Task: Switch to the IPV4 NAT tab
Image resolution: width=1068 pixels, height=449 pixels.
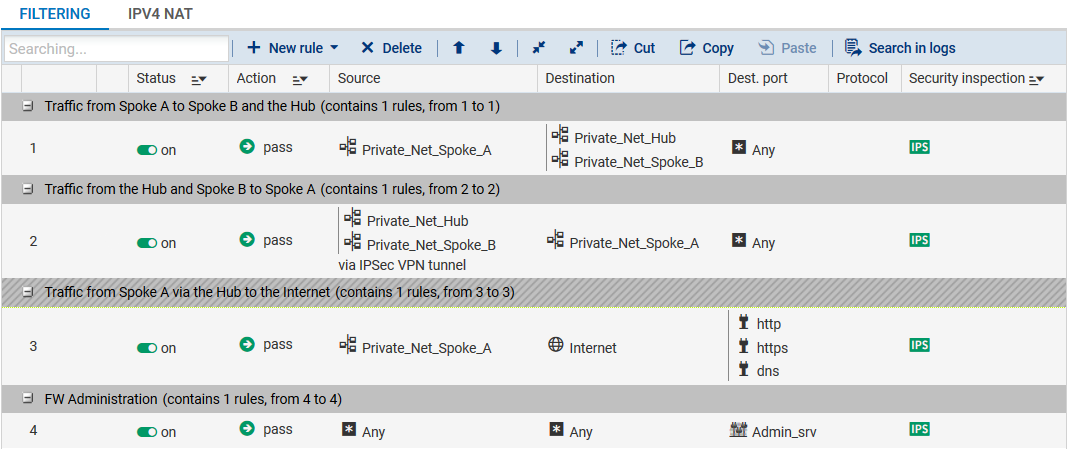Action: 160,14
